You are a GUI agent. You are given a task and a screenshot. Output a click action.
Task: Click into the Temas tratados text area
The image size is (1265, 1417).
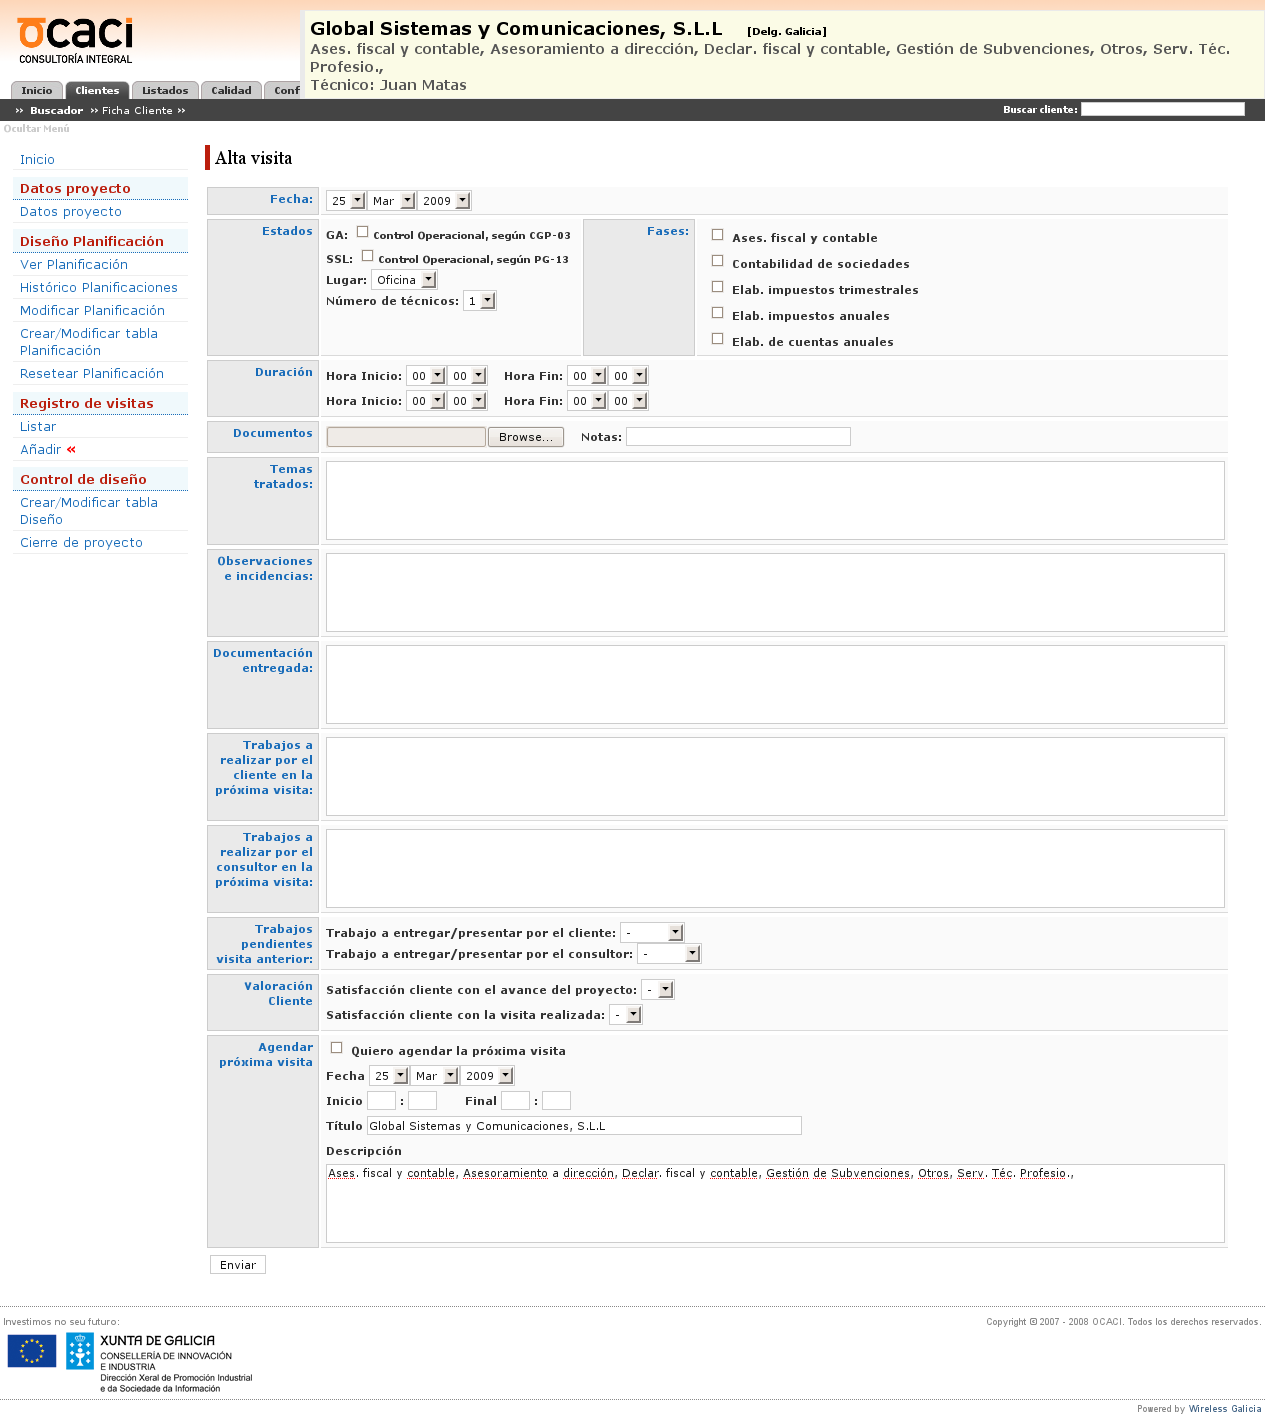[x=775, y=500]
